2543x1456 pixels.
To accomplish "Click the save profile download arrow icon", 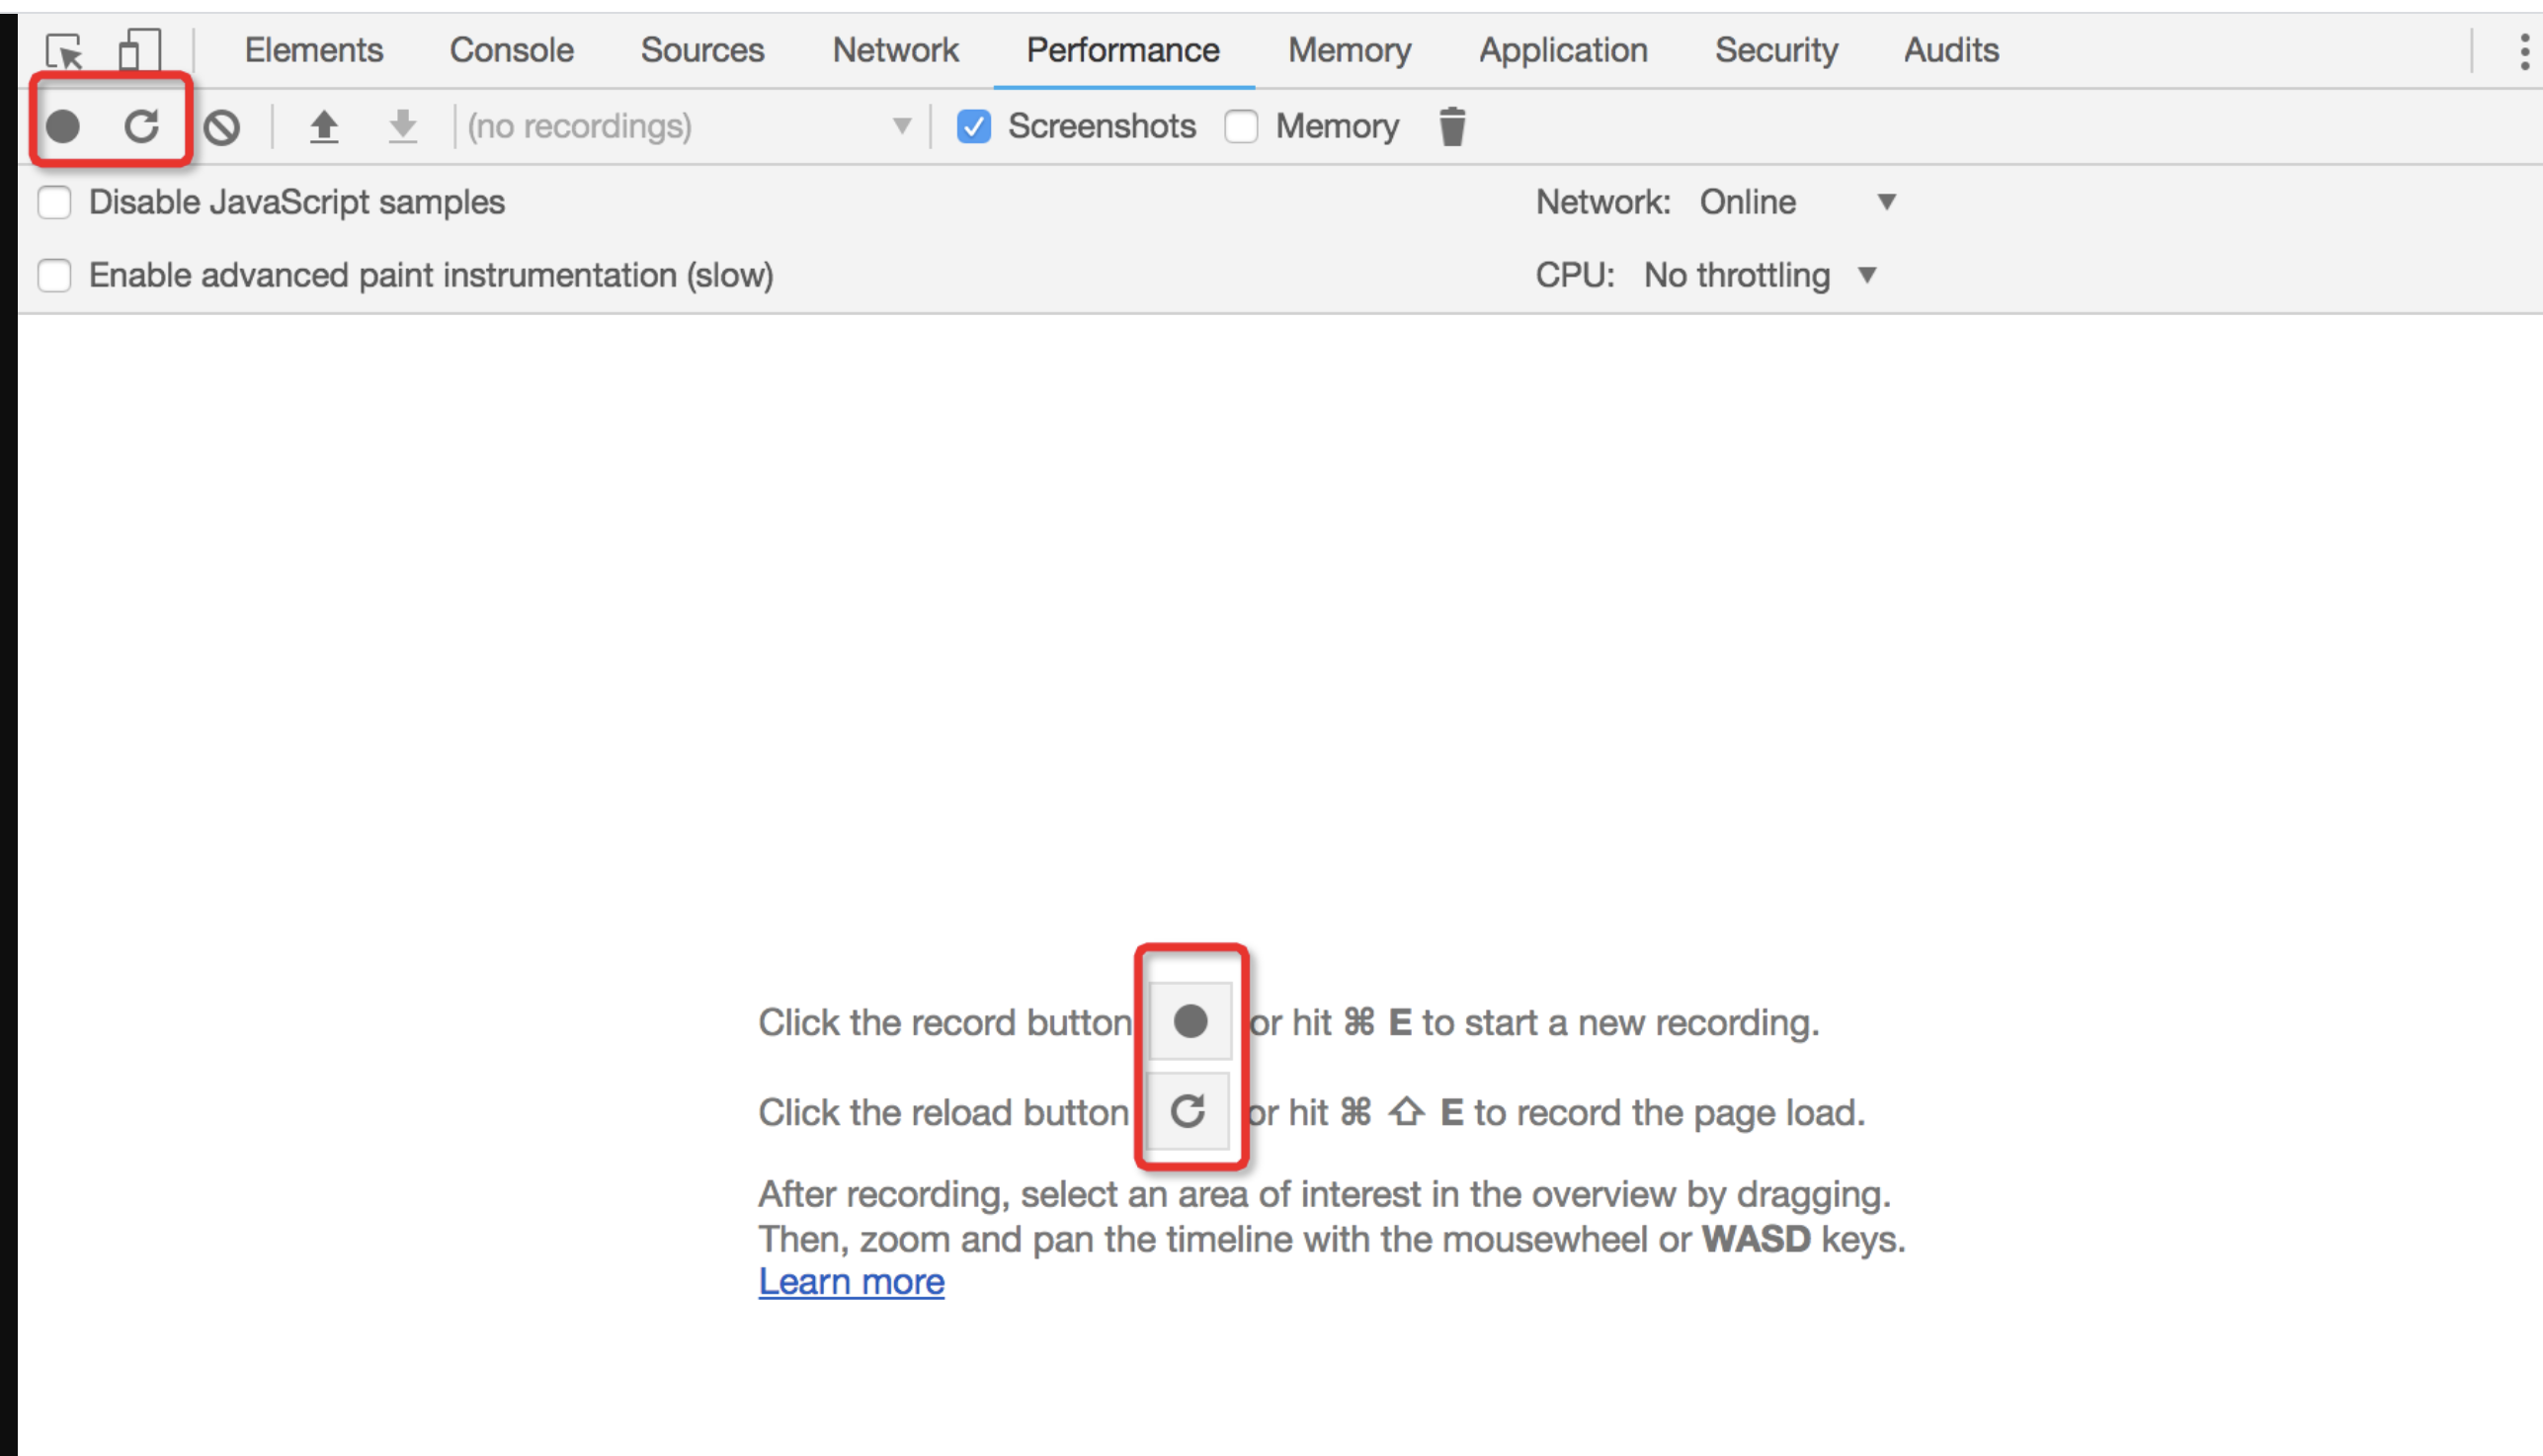I will (402, 127).
